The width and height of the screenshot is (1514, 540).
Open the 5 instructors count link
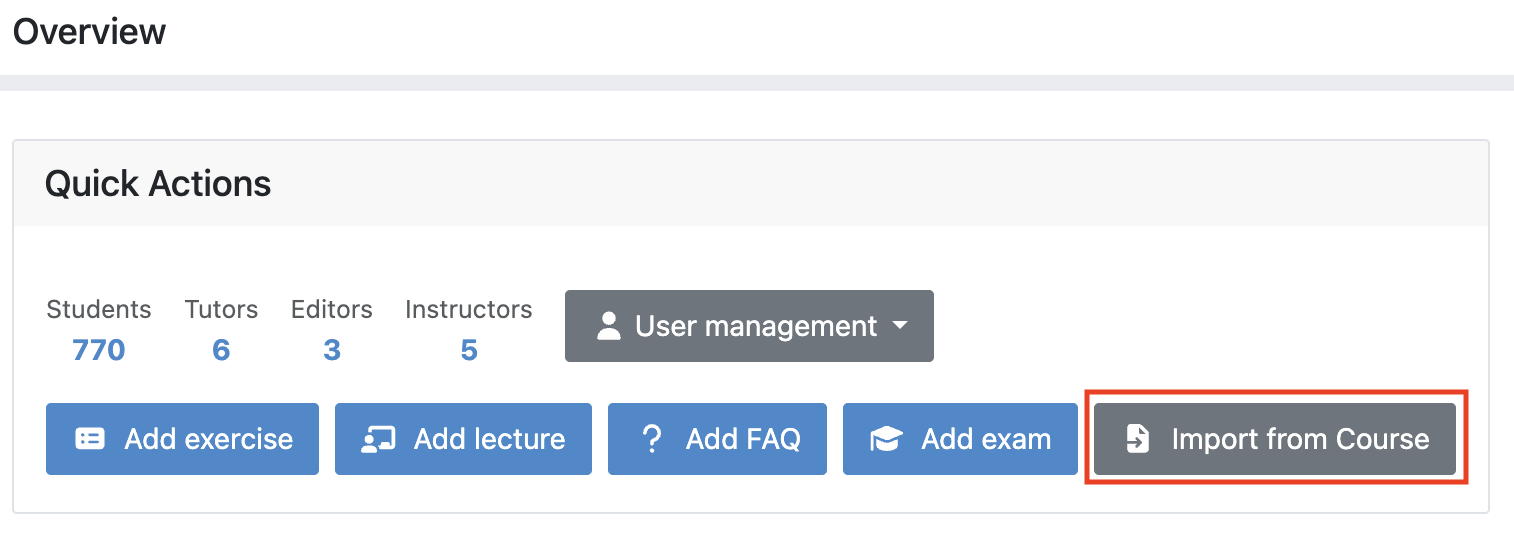tap(469, 350)
